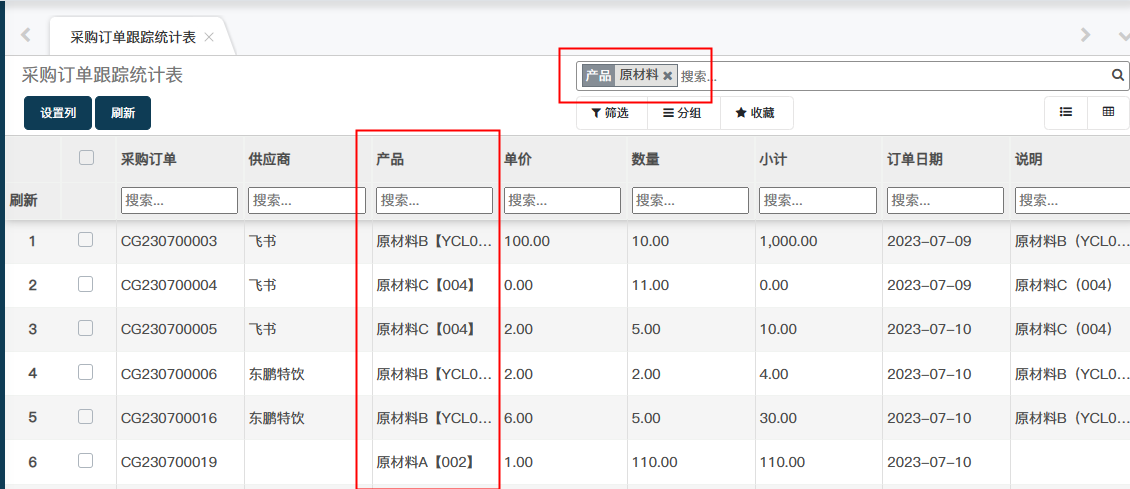The image size is (1130, 489).
Task: Switch to list view icon
Action: (1066, 113)
